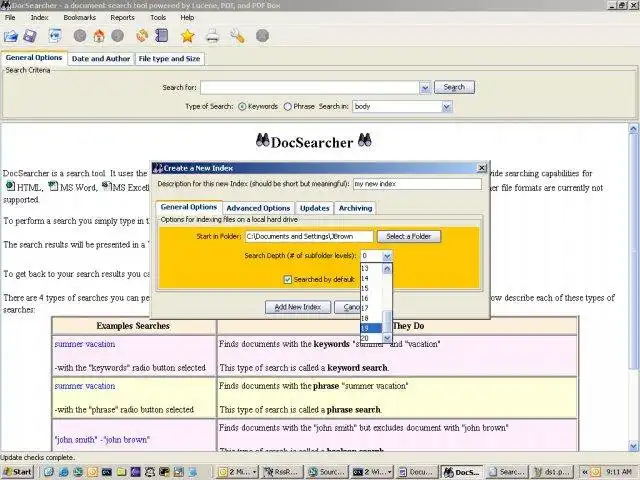The height and width of the screenshot is (480, 640).
Task: Click the DocSearcher app icon in the title bar
Action: click(5, 5)
